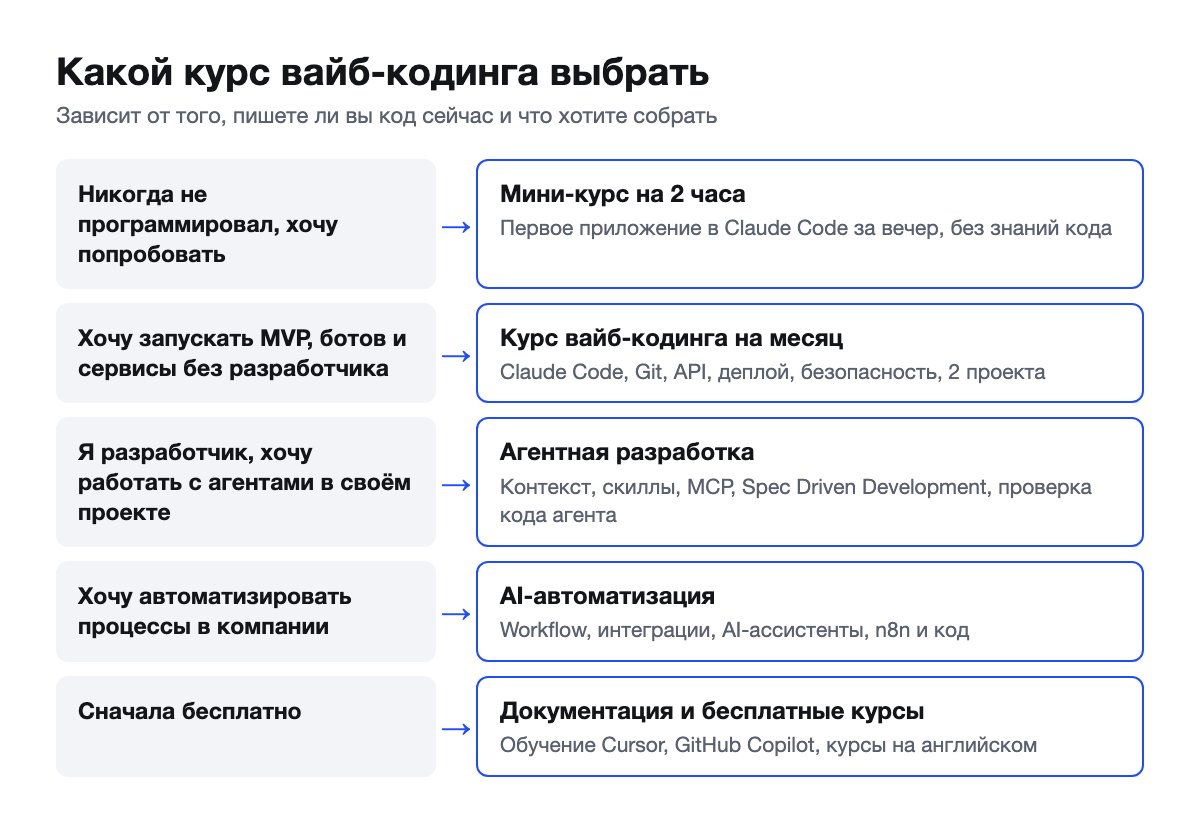Pick the 'Я разработчик, хочу работать с агентами' box
Viewport: 1200px width, 813px height.
click(246, 482)
